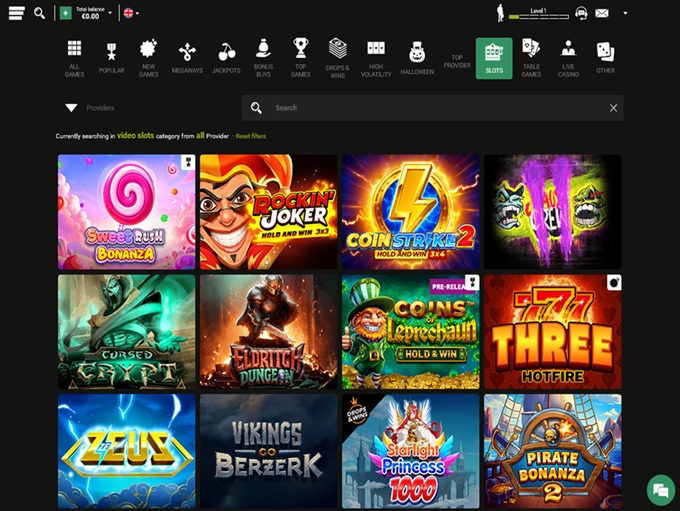
Task: Select the Halloween pumpkin category
Action: [417, 57]
